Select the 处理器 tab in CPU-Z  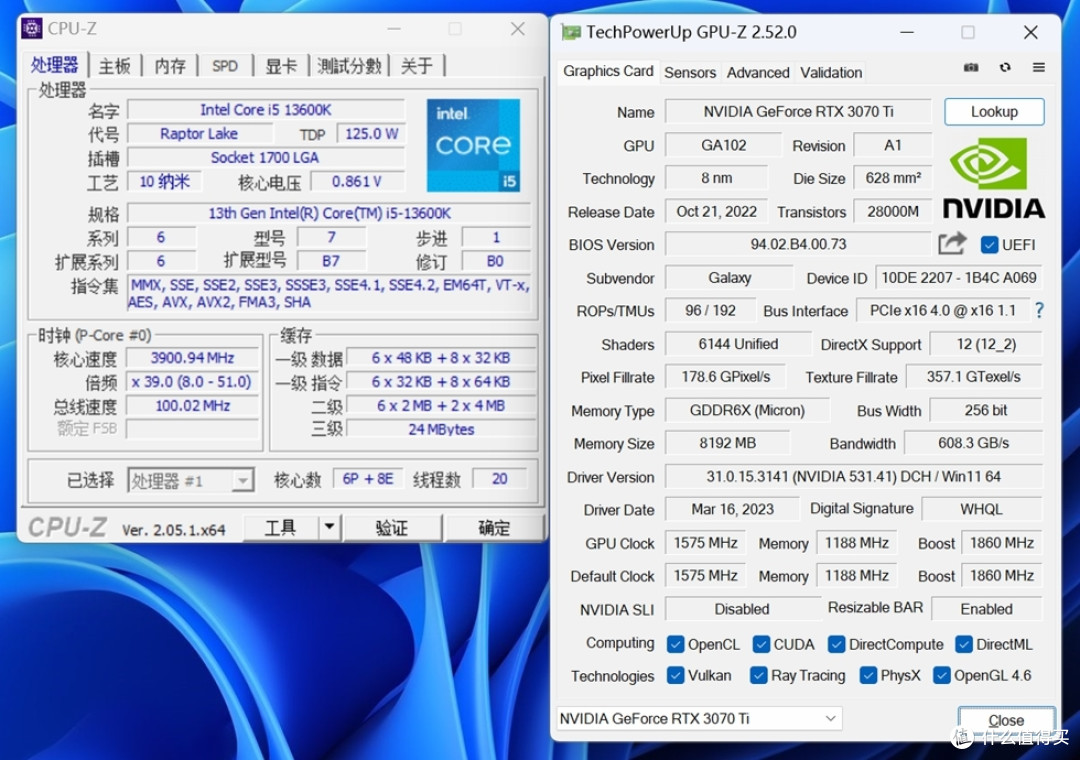(54, 65)
